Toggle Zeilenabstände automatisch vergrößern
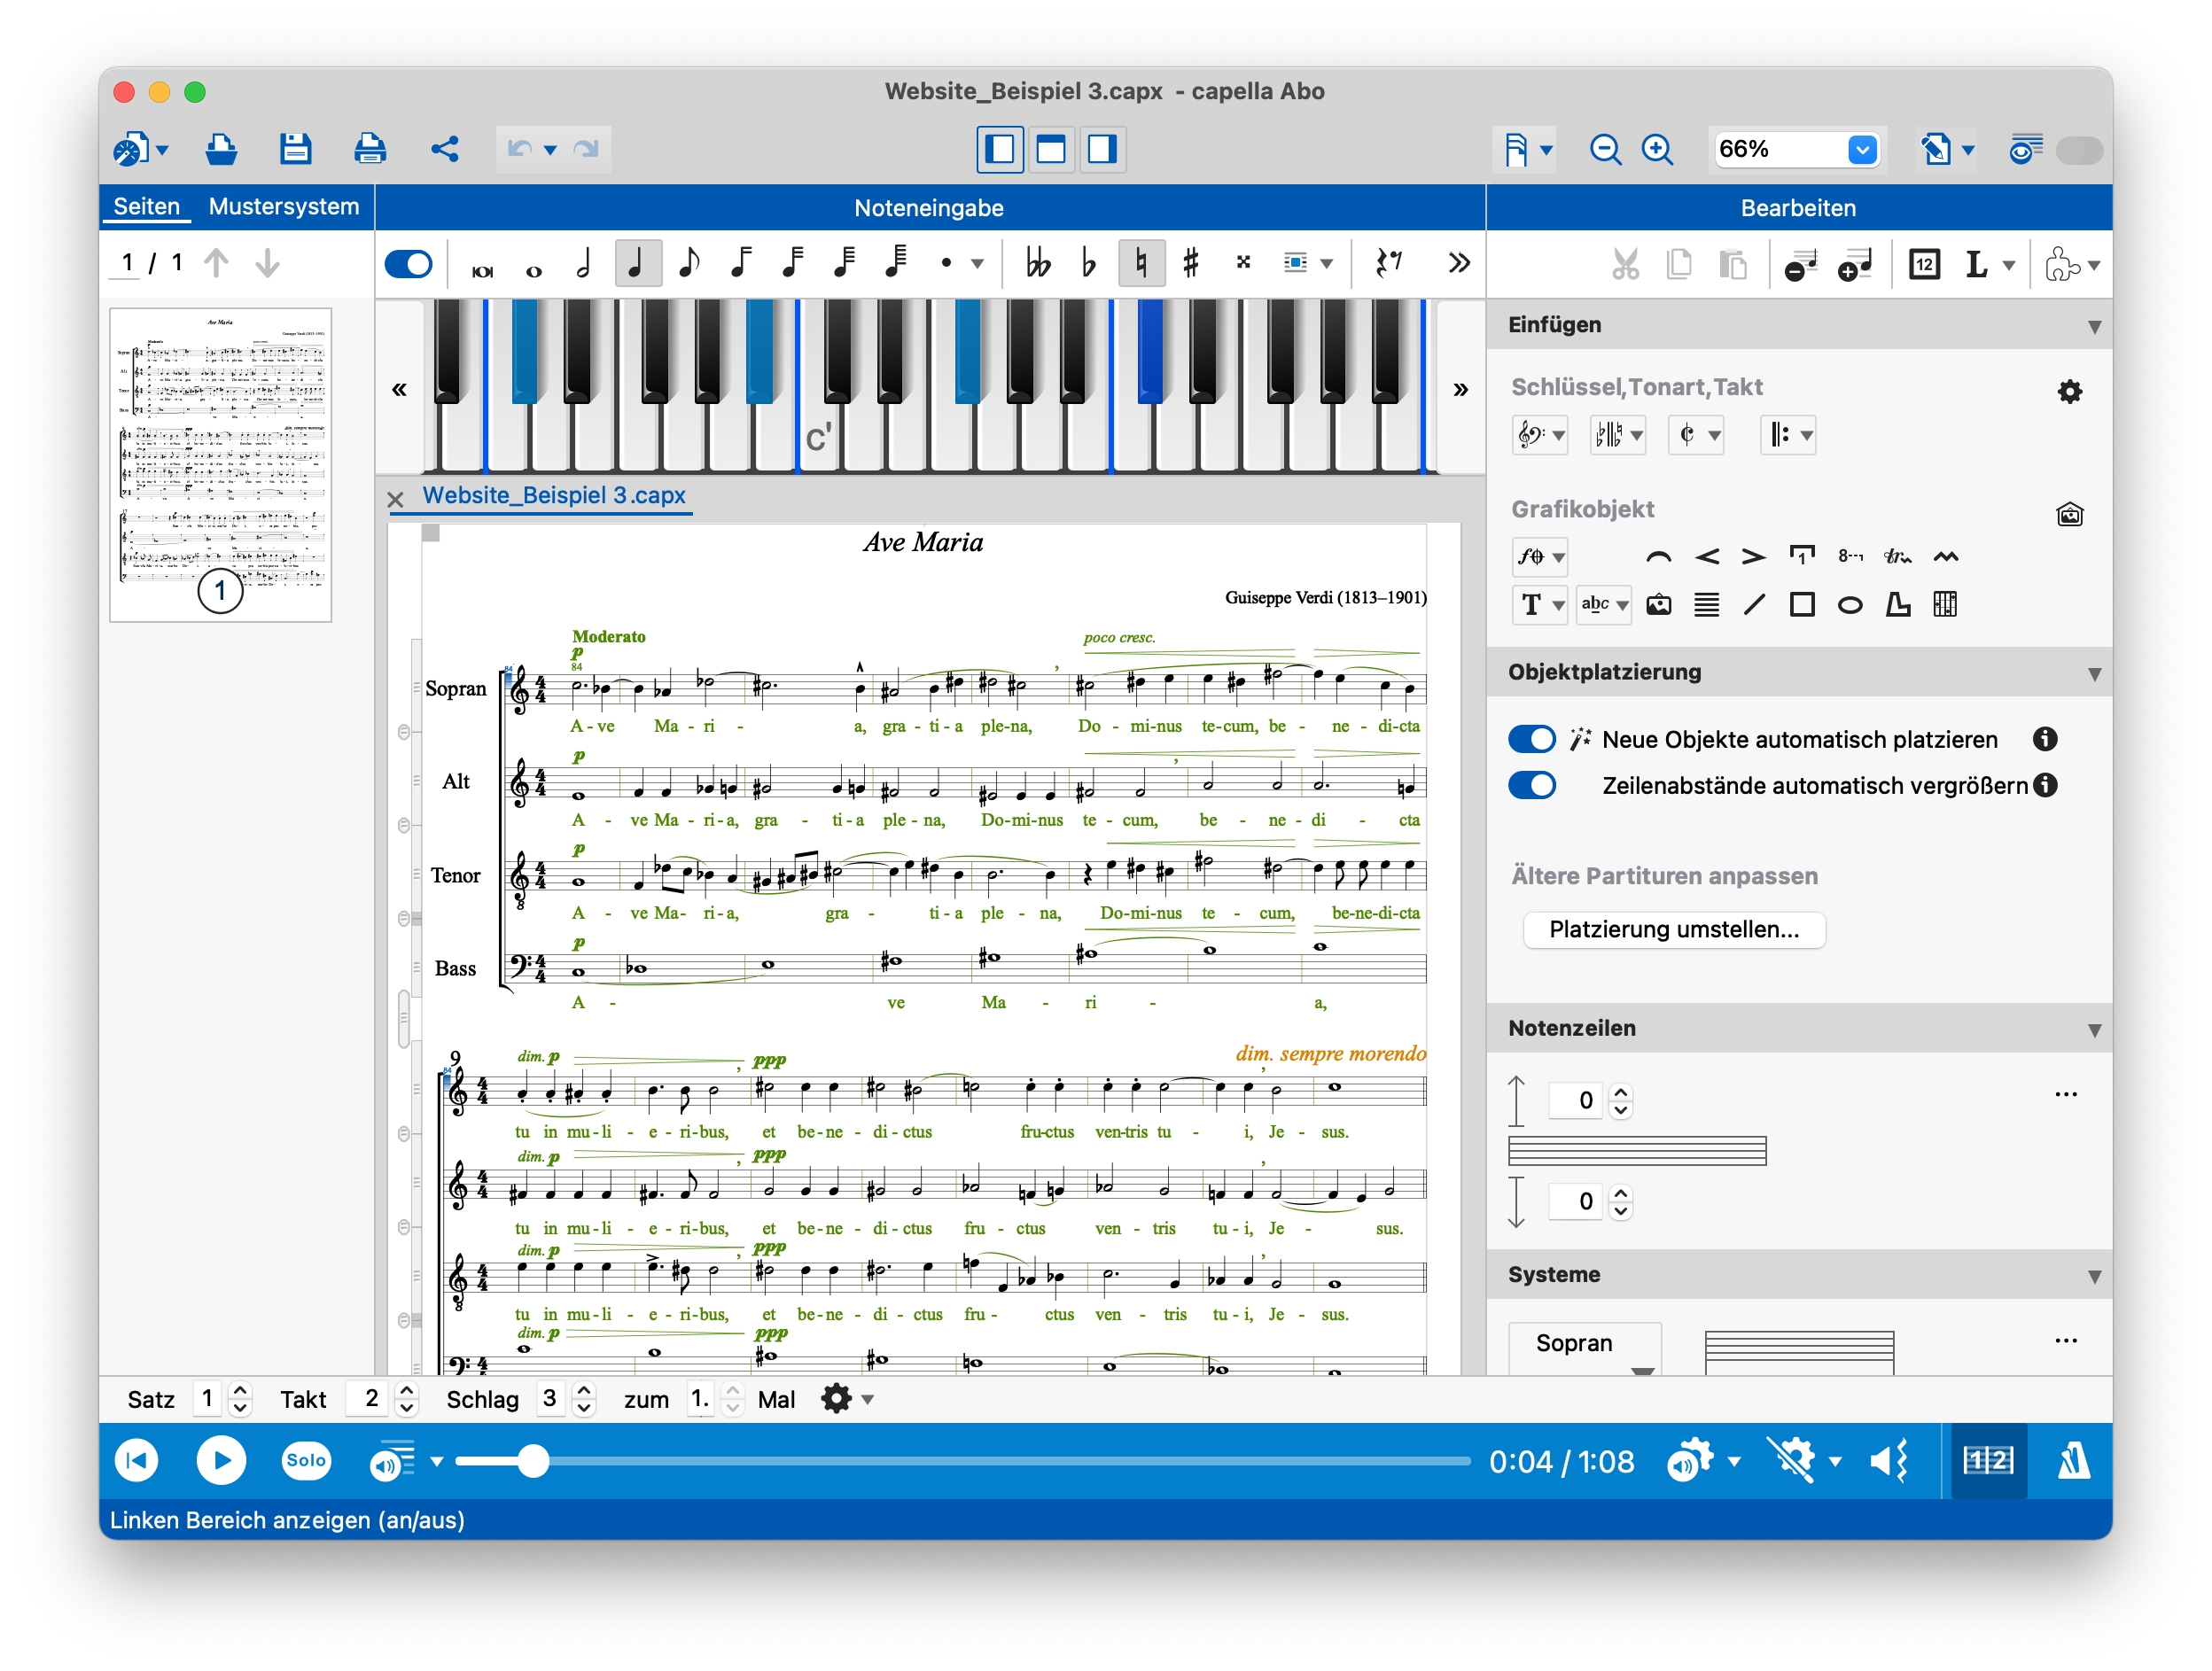Viewport: 2212px width, 1671px height. pos(1532,785)
